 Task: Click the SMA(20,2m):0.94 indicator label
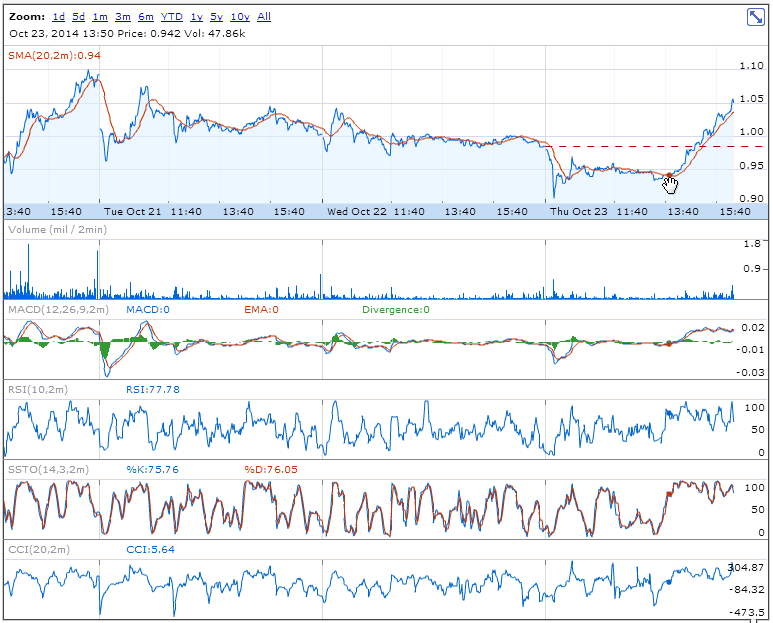pos(54,56)
